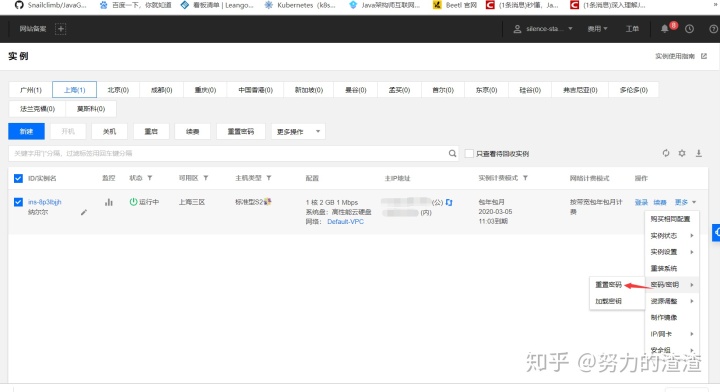720x392 pixels.
Task: Expand the 实例状态 submenu
Action: point(672,235)
